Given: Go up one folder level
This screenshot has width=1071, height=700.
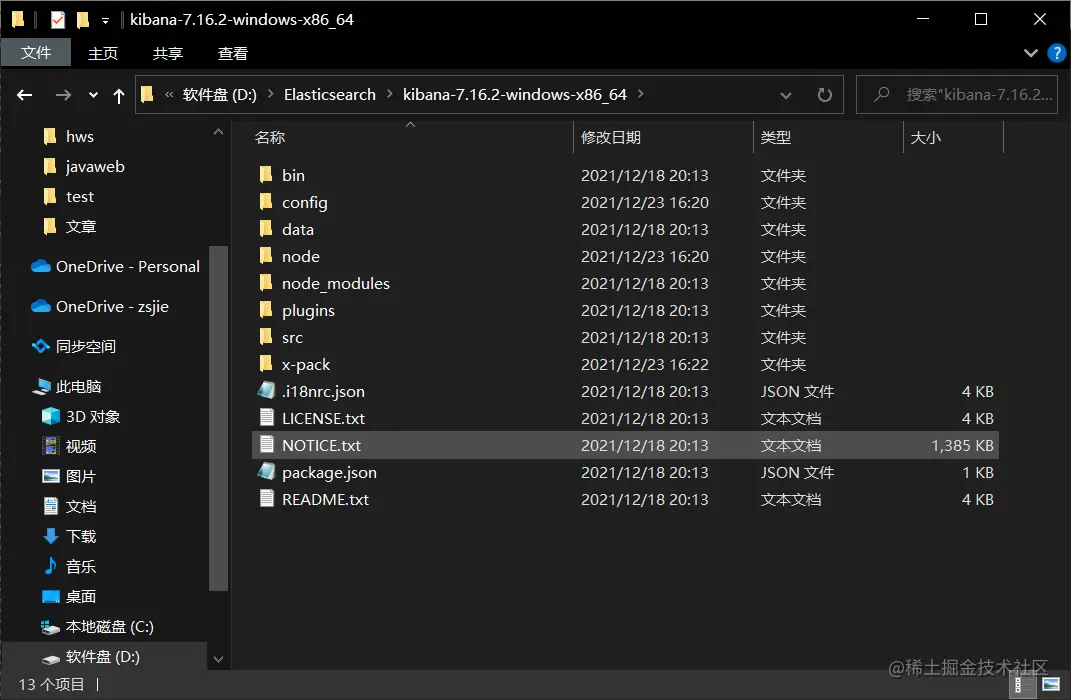Looking at the screenshot, I should click(119, 96).
